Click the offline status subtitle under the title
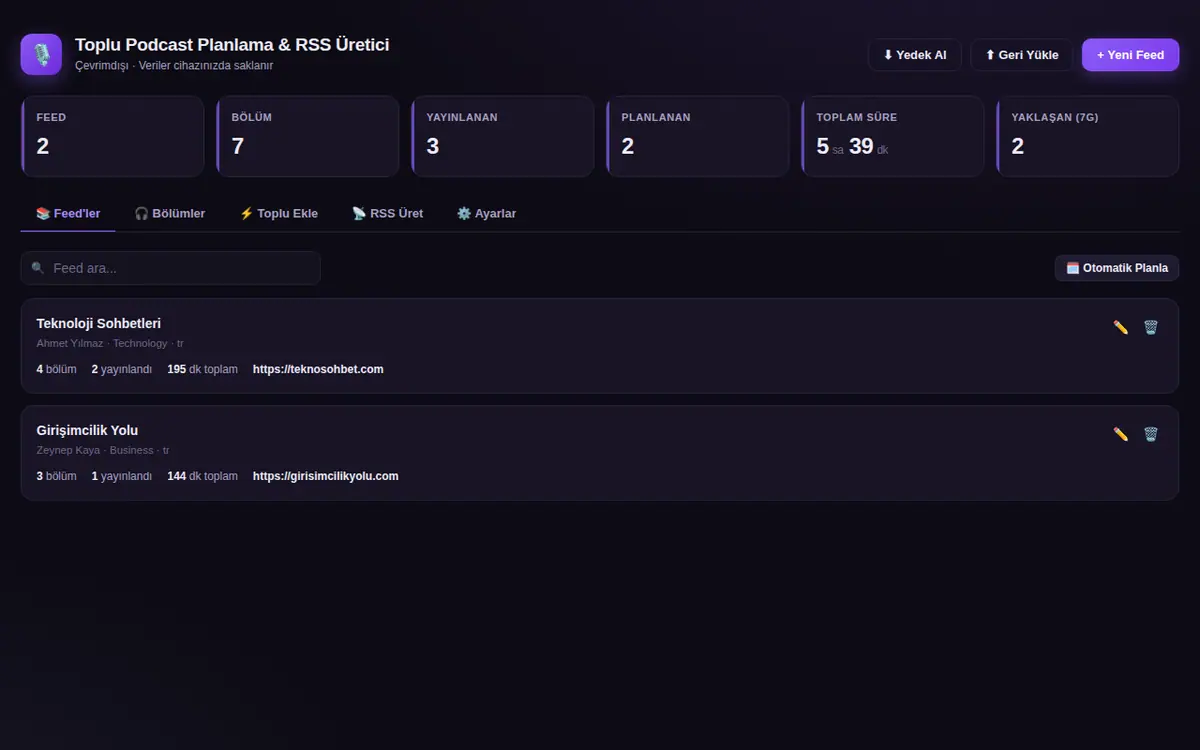The height and width of the screenshot is (750, 1200). click(174, 66)
